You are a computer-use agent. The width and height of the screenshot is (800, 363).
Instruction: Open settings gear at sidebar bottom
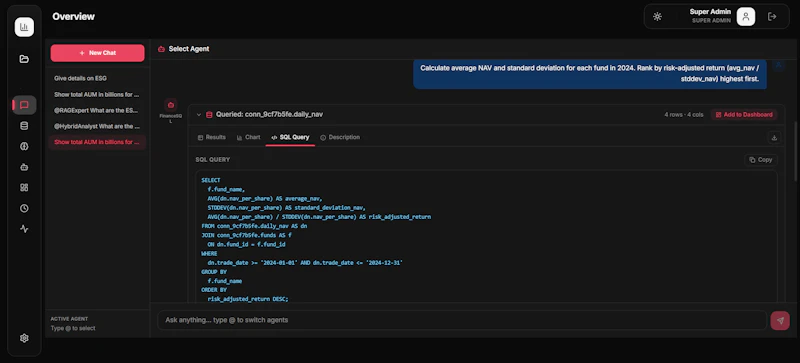click(24, 338)
